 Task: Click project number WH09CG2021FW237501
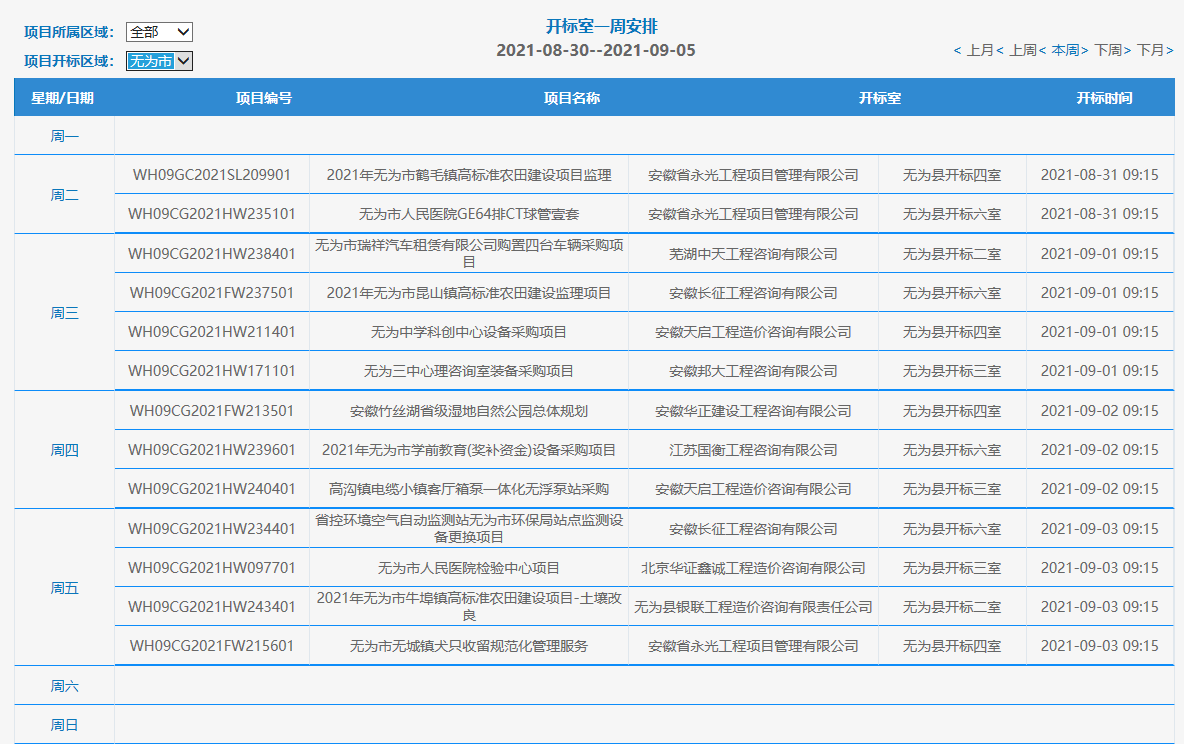(x=211, y=293)
